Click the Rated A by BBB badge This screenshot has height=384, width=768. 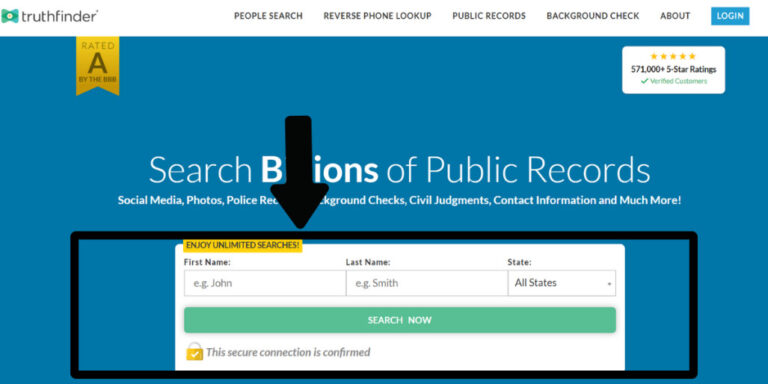click(97, 65)
